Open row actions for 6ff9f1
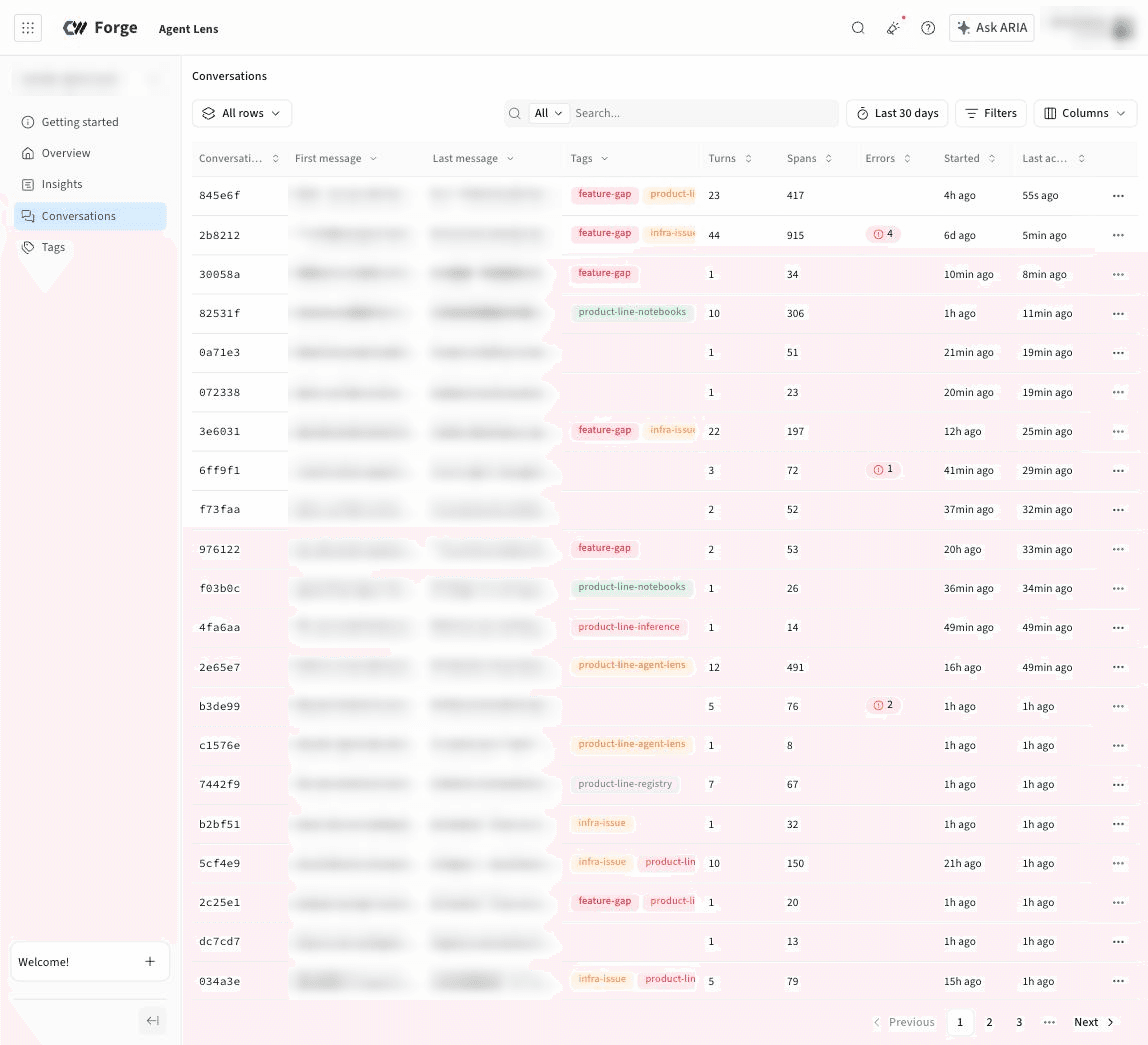 pyautogui.click(x=1118, y=470)
